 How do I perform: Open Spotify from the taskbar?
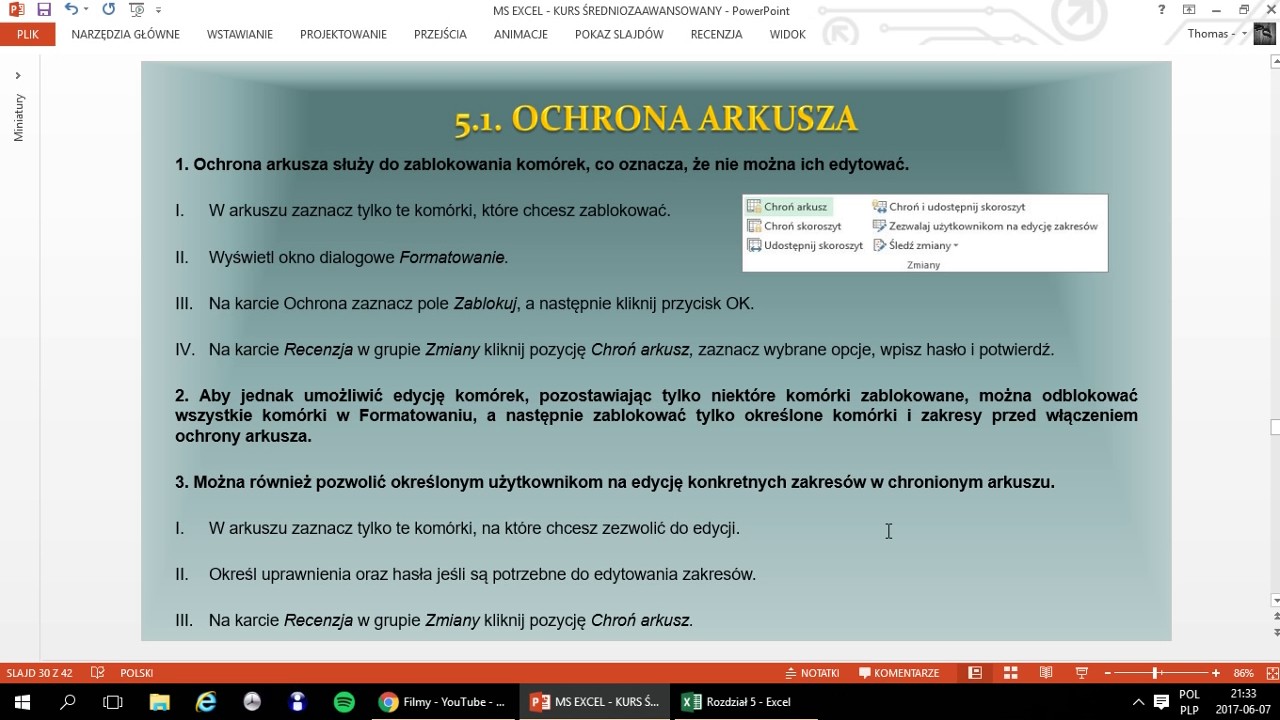344,702
